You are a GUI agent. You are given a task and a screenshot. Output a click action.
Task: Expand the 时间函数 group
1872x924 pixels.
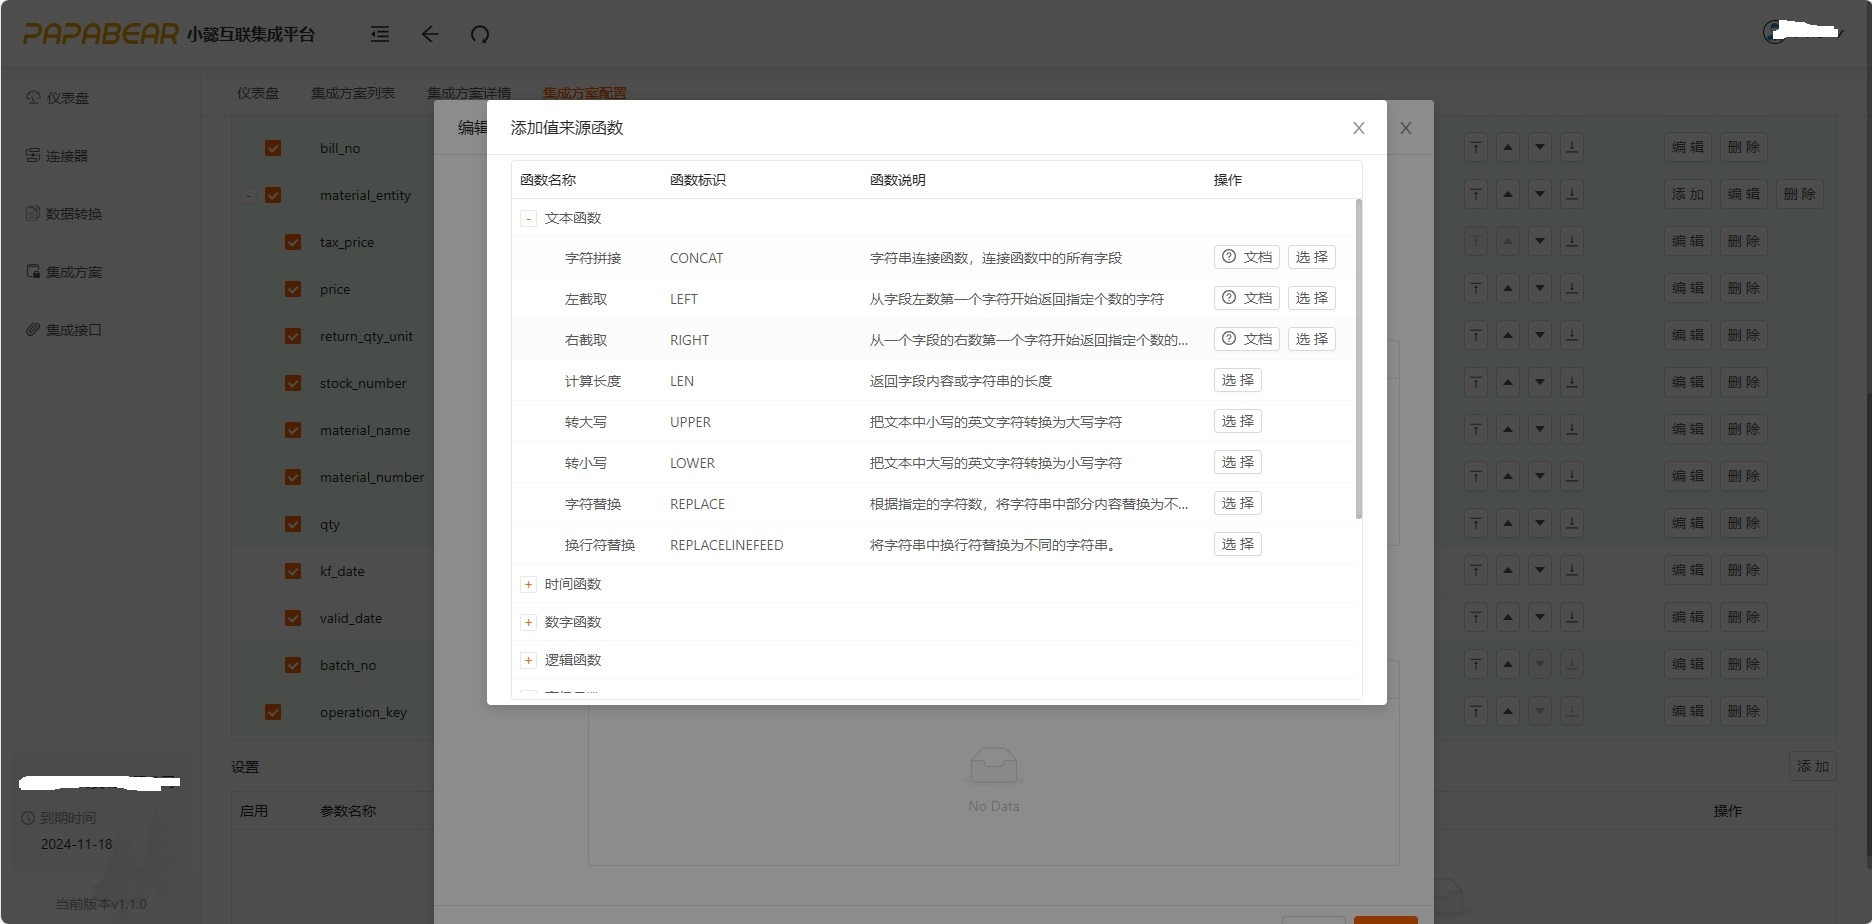click(x=528, y=584)
